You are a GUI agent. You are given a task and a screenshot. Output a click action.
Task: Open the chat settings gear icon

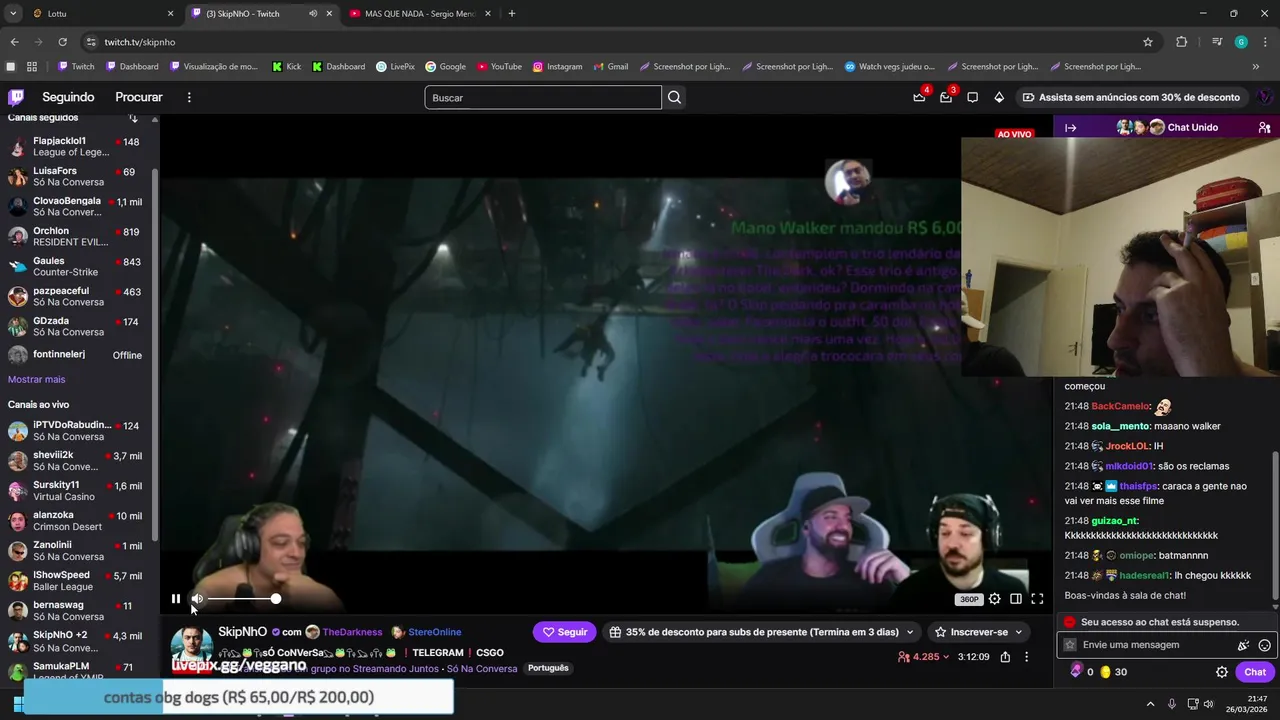tap(1221, 672)
